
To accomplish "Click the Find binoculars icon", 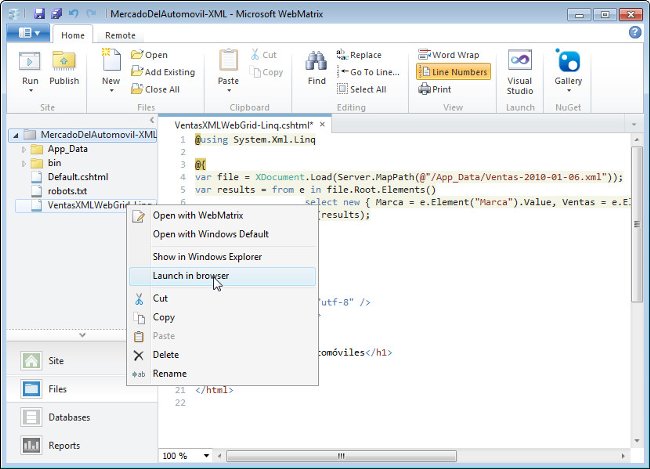I will 316,61.
